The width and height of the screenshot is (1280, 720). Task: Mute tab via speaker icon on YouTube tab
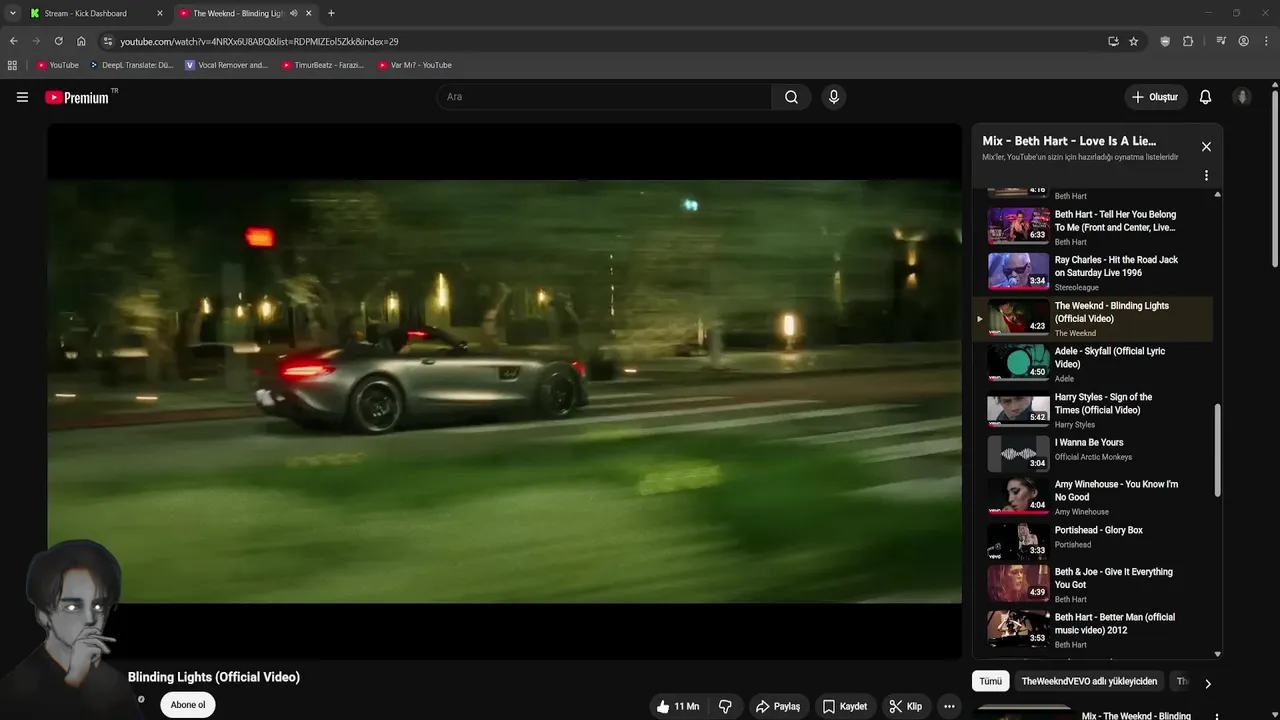tap(293, 13)
